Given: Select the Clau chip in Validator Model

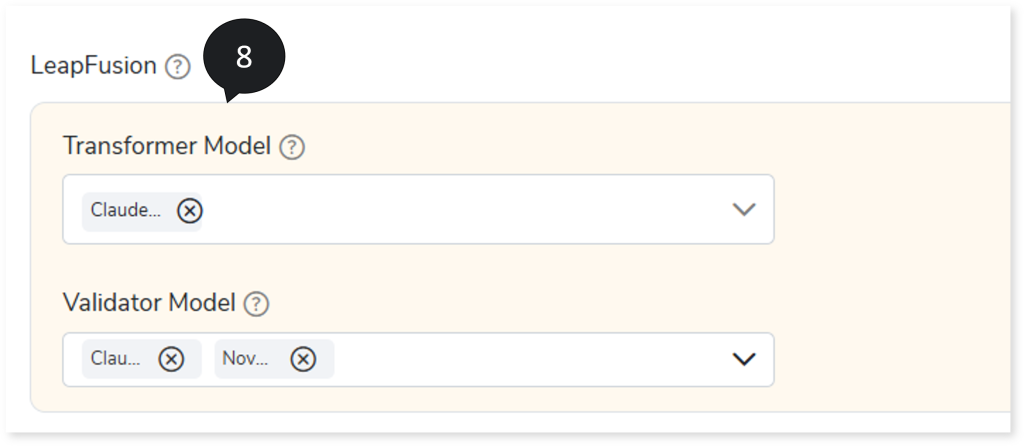Looking at the screenshot, I should pyautogui.click(x=116, y=359).
